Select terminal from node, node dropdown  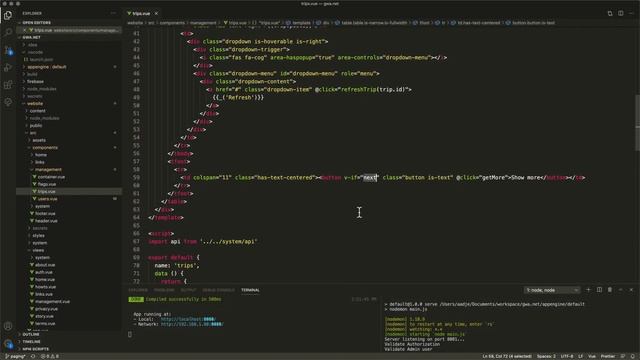[x=552, y=290]
